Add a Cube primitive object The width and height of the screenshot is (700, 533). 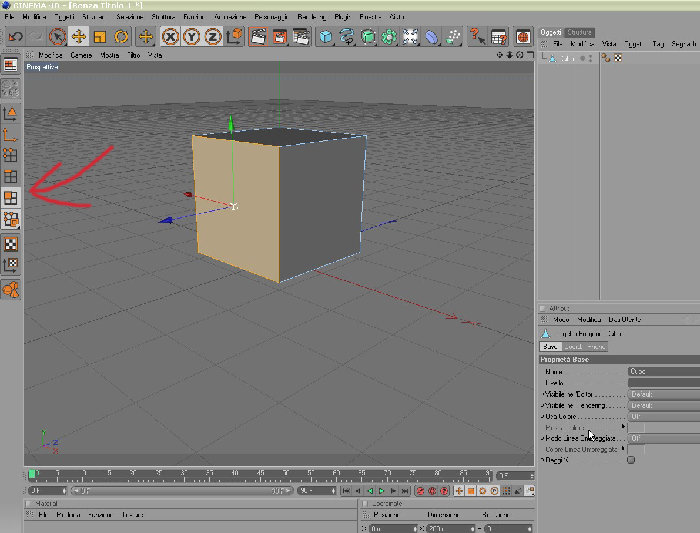(x=325, y=37)
